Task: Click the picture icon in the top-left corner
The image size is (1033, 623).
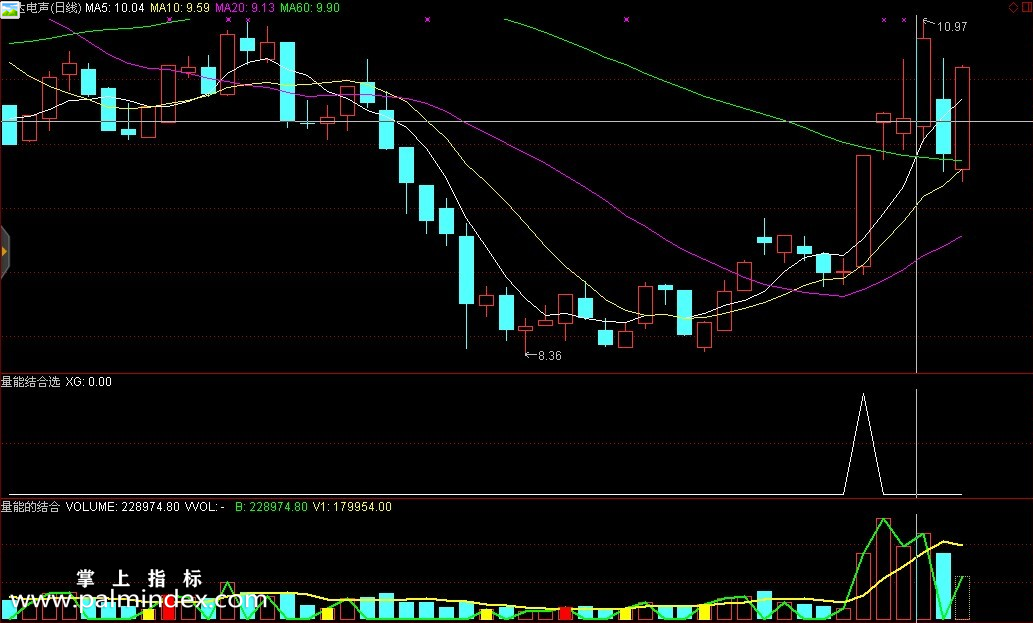Action: pyautogui.click(x=9, y=9)
